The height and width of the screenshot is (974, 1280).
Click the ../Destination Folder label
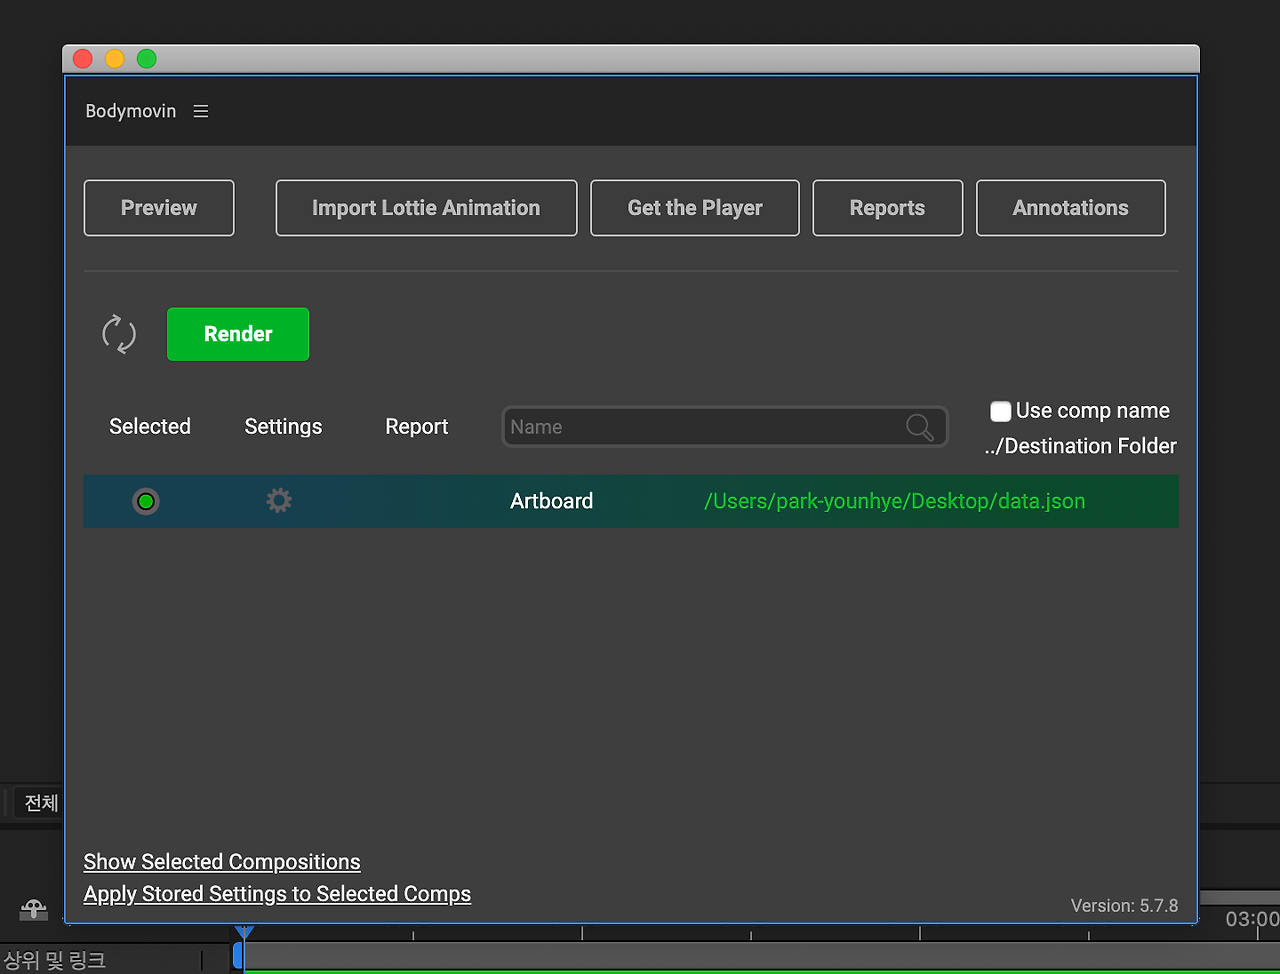coord(1080,446)
